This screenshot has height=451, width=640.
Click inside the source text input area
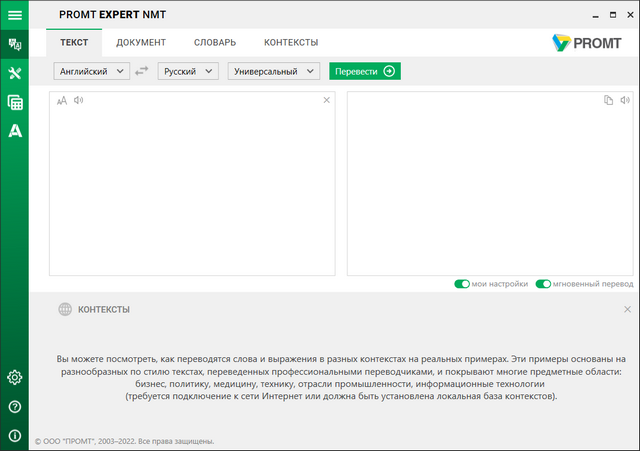pos(191,190)
